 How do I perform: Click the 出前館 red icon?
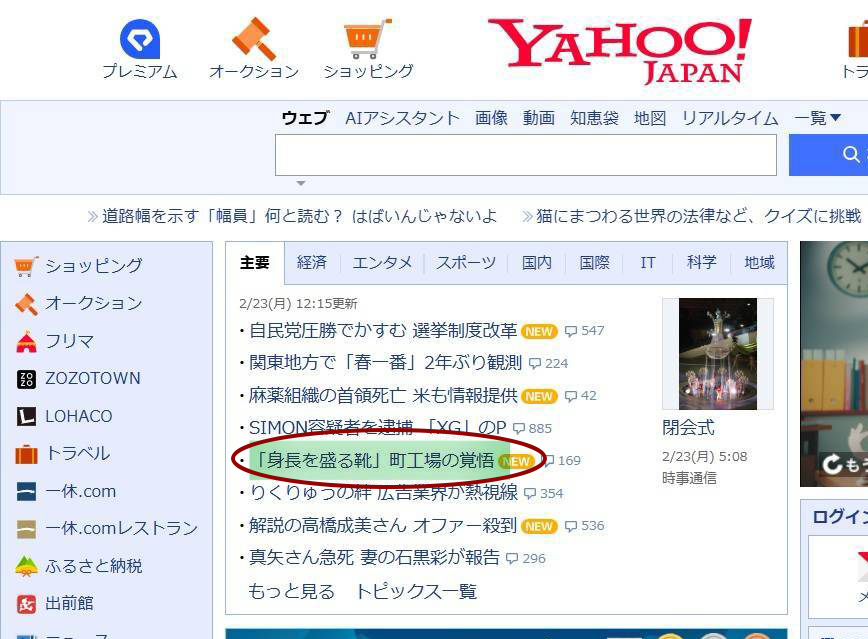point(26,604)
